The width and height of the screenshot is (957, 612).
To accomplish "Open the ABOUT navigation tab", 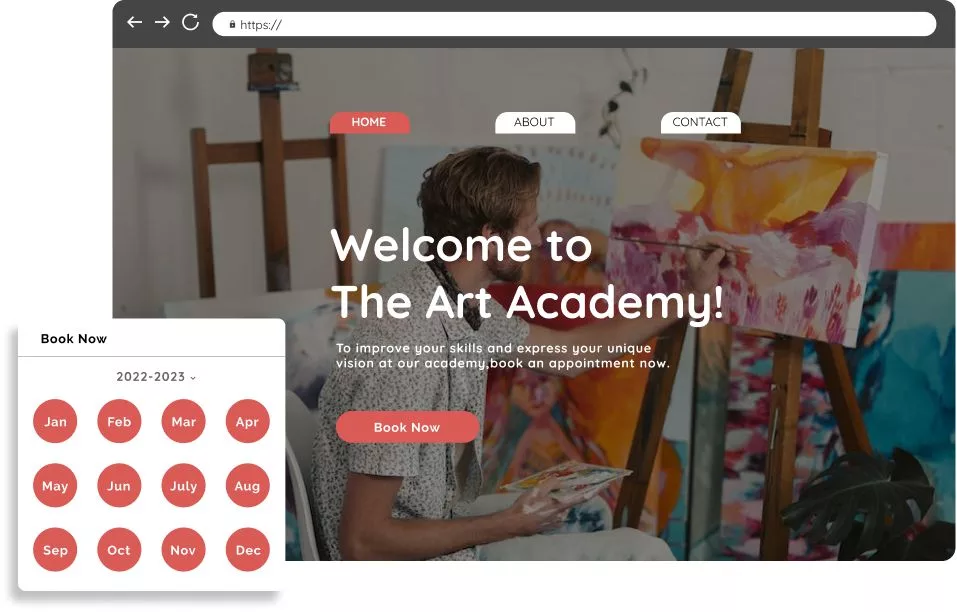I will coord(535,122).
